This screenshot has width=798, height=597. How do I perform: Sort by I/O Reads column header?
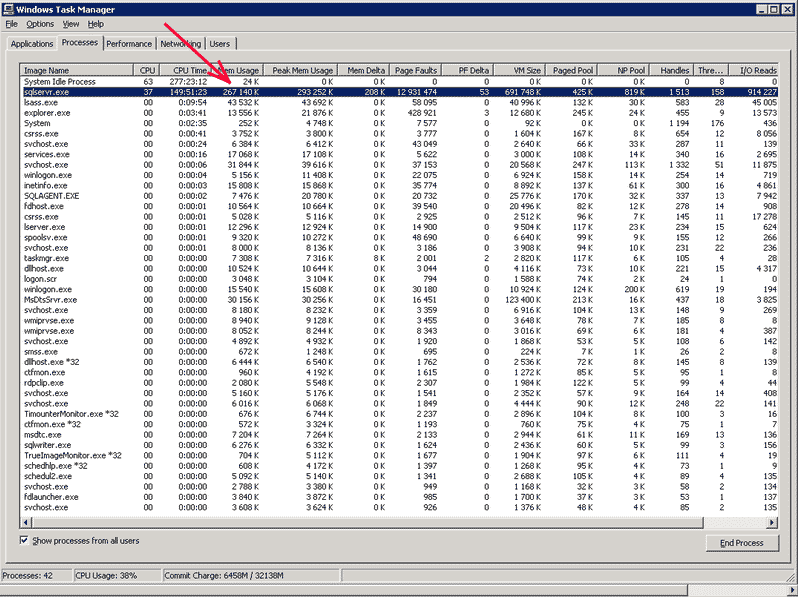click(x=753, y=70)
